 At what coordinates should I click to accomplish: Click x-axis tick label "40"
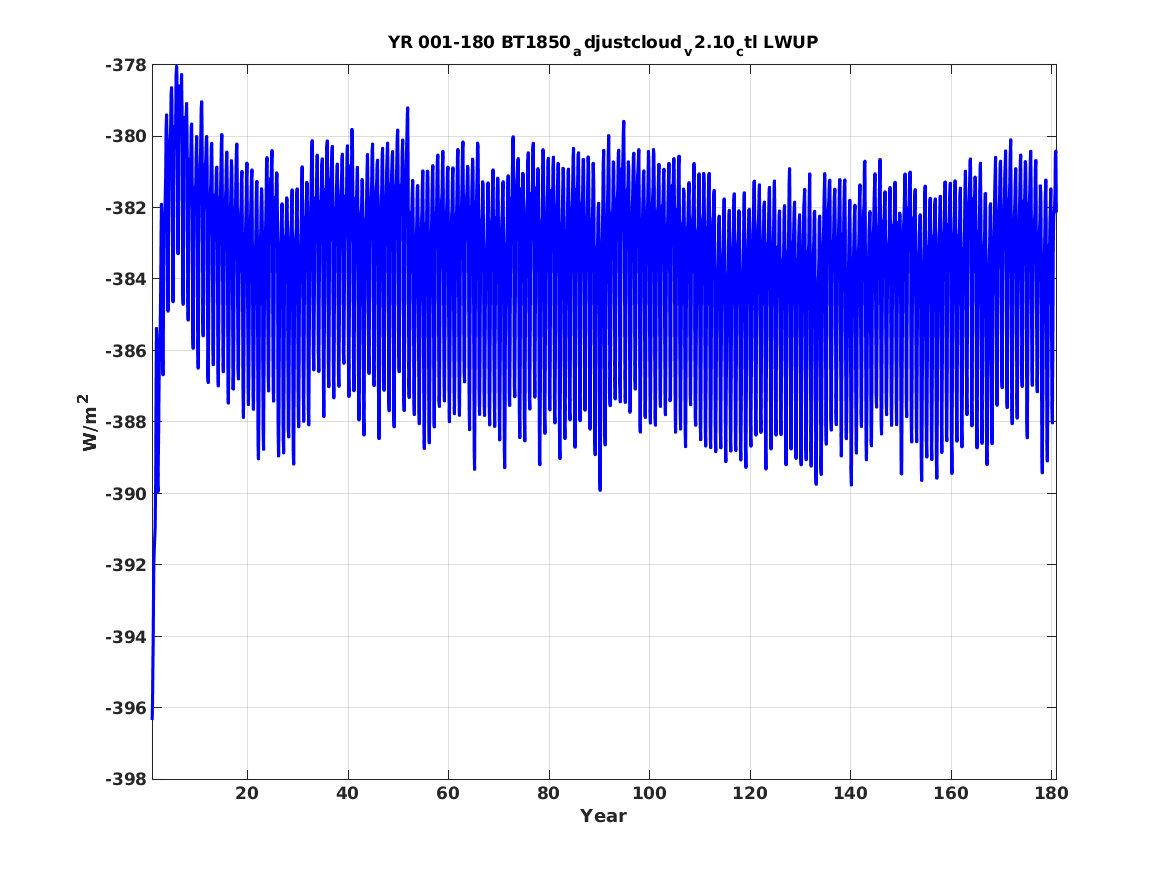348,793
